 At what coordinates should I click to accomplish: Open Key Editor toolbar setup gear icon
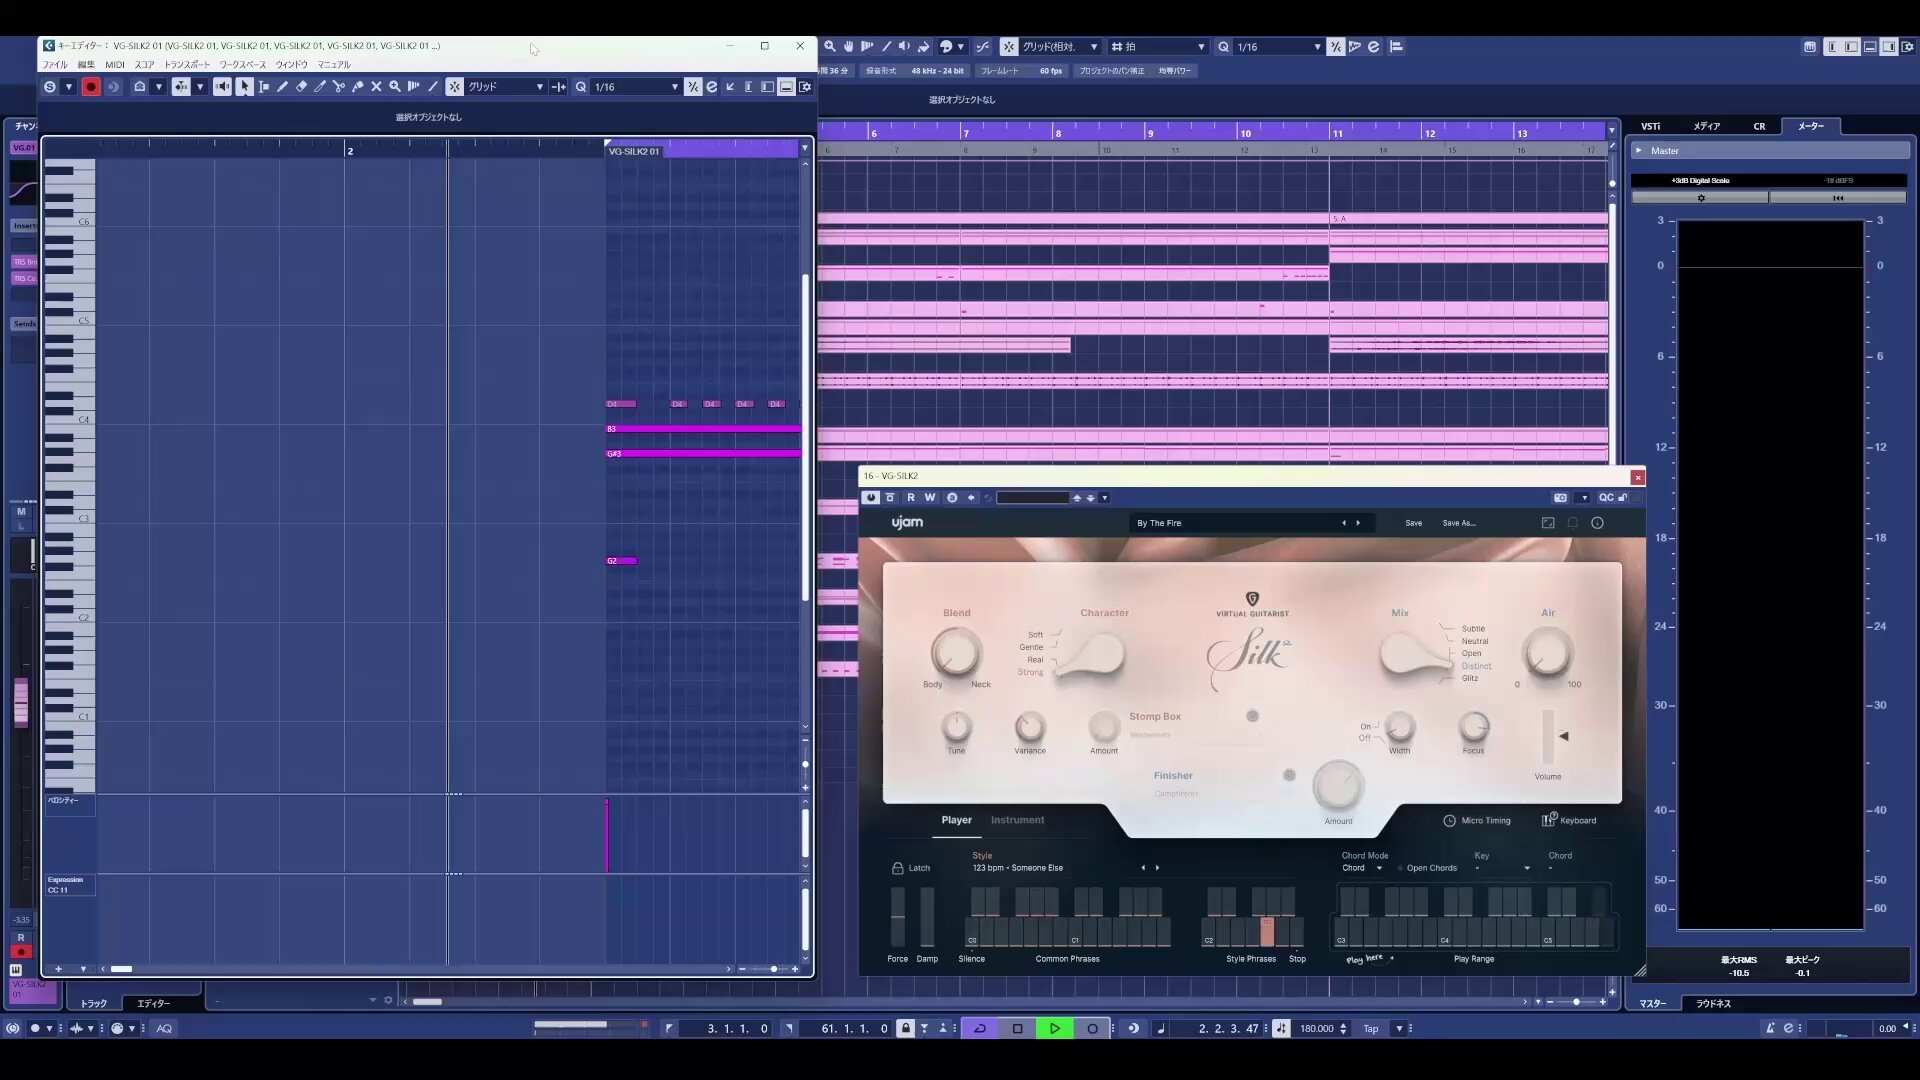[806, 87]
